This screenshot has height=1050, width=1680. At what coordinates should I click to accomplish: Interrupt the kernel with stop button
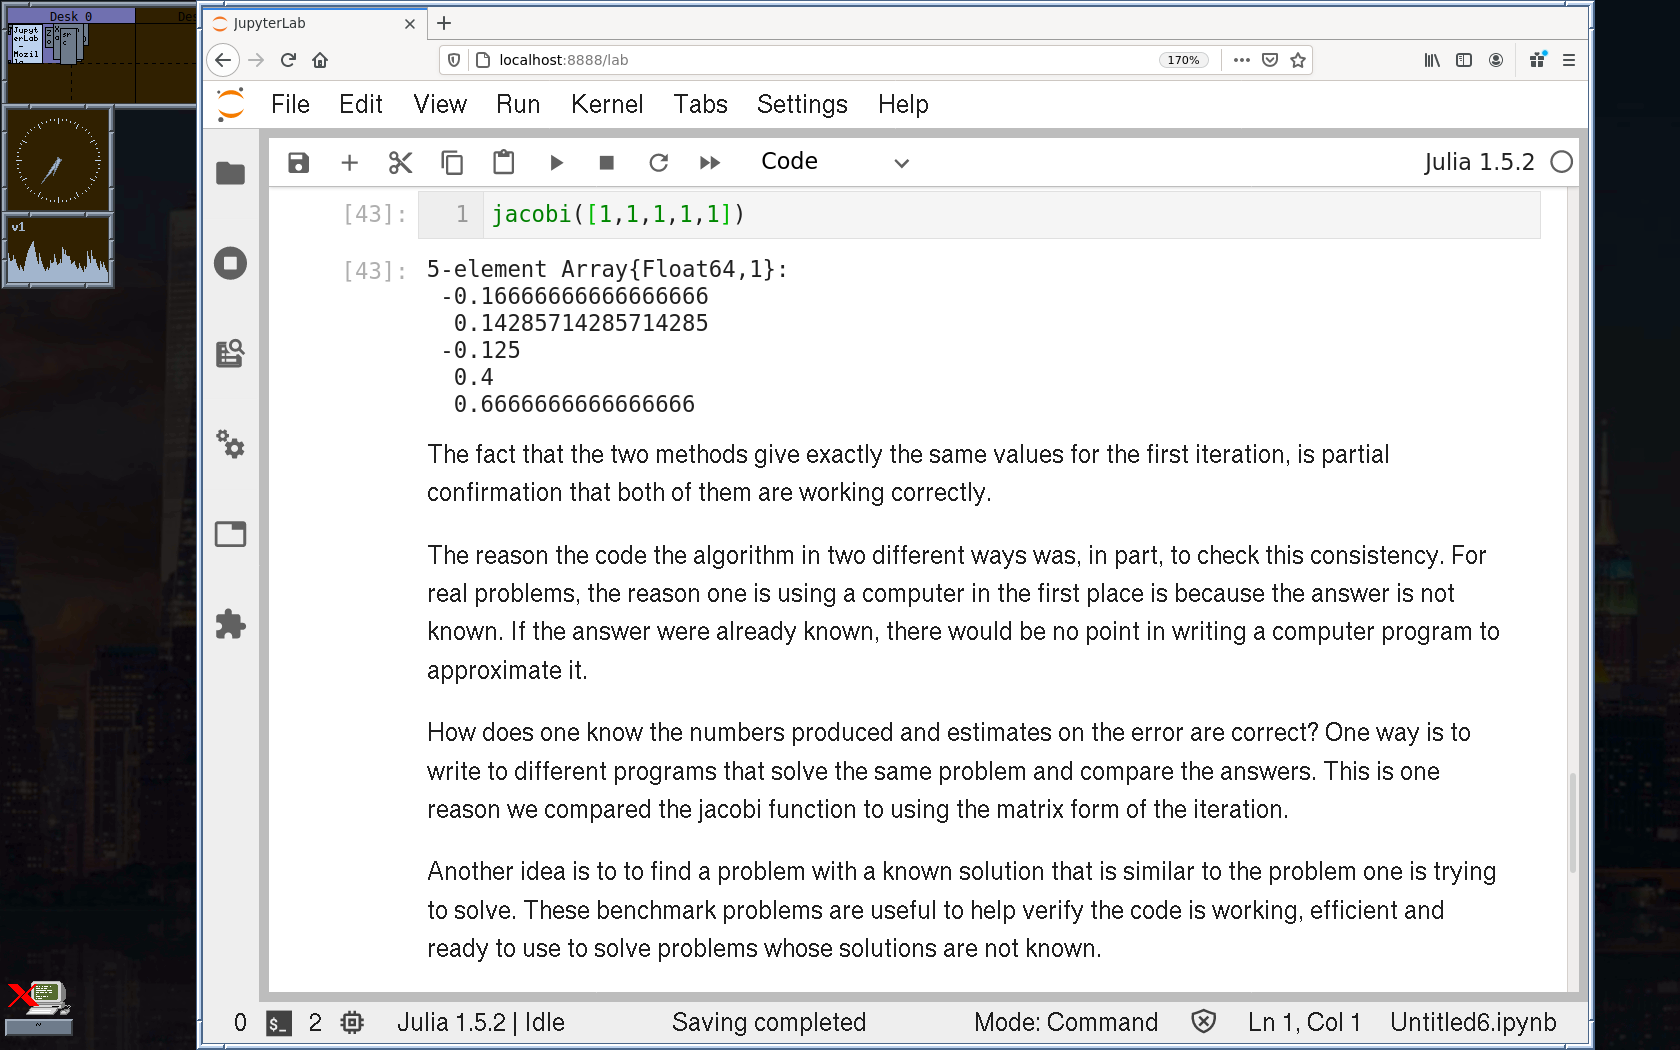(606, 163)
